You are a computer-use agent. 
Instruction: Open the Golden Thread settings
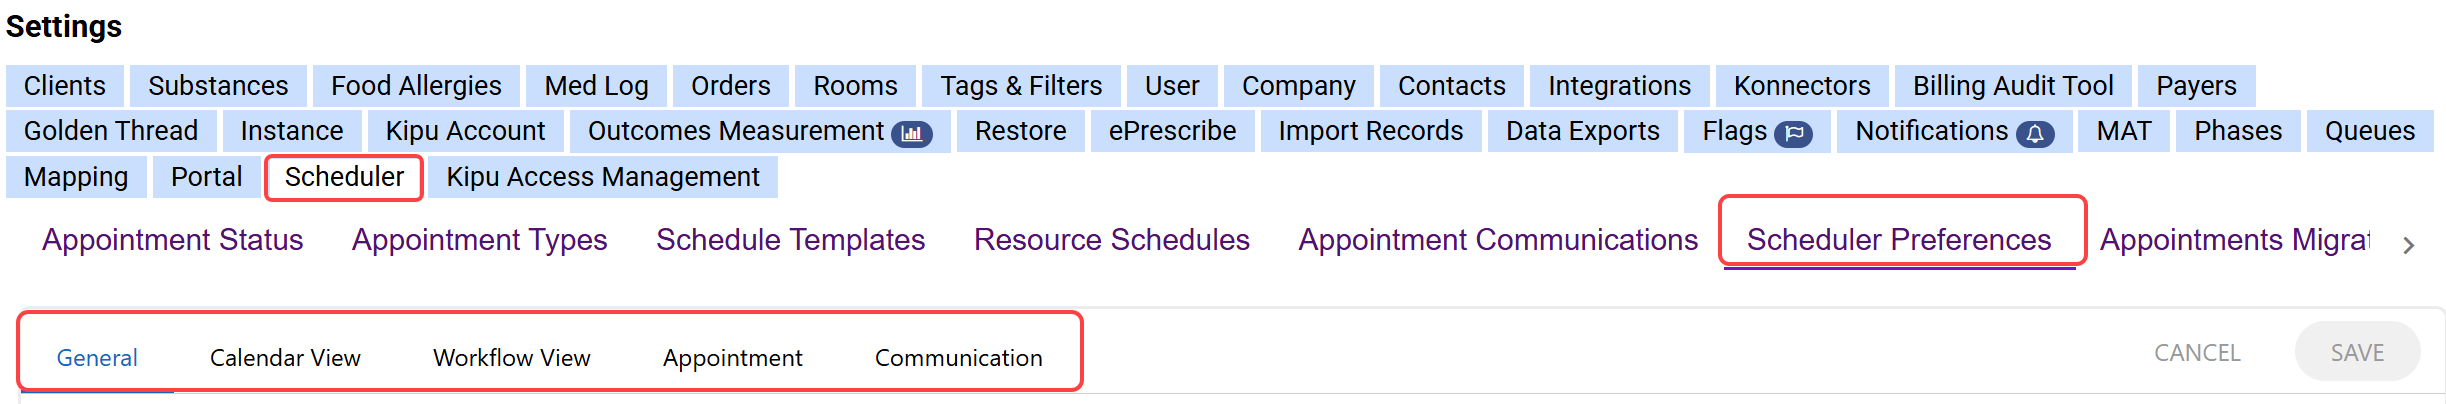pyautogui.click(x=111, y=131)
